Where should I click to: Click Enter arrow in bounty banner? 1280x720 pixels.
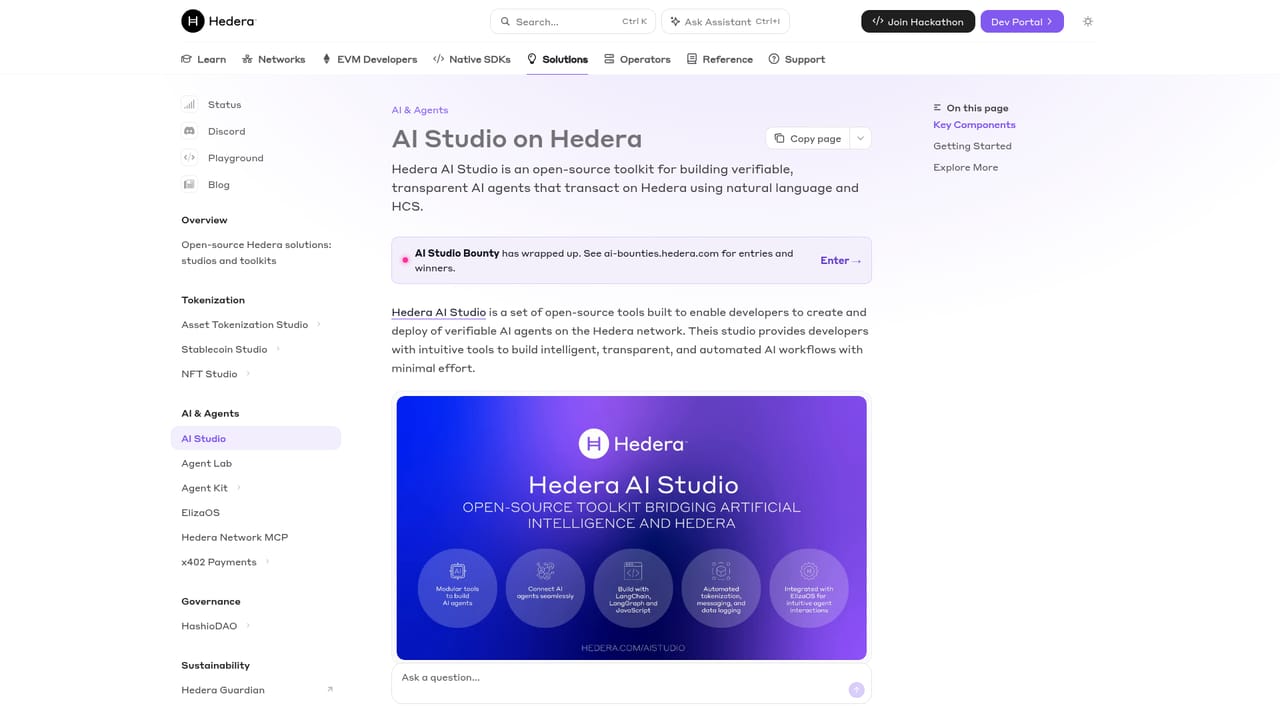coord(841,260)
